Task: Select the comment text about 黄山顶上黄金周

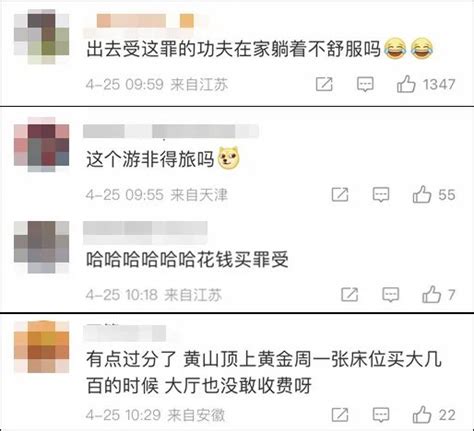Action: pos(264,373)
